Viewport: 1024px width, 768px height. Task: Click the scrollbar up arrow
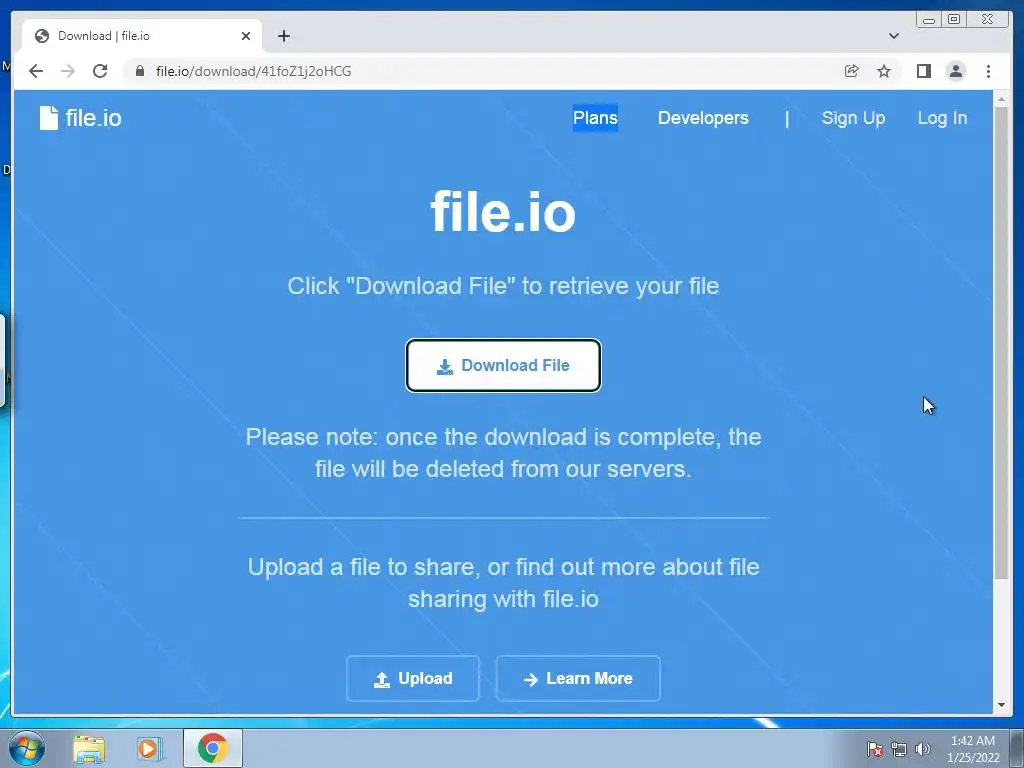[x=1000, y=99]
